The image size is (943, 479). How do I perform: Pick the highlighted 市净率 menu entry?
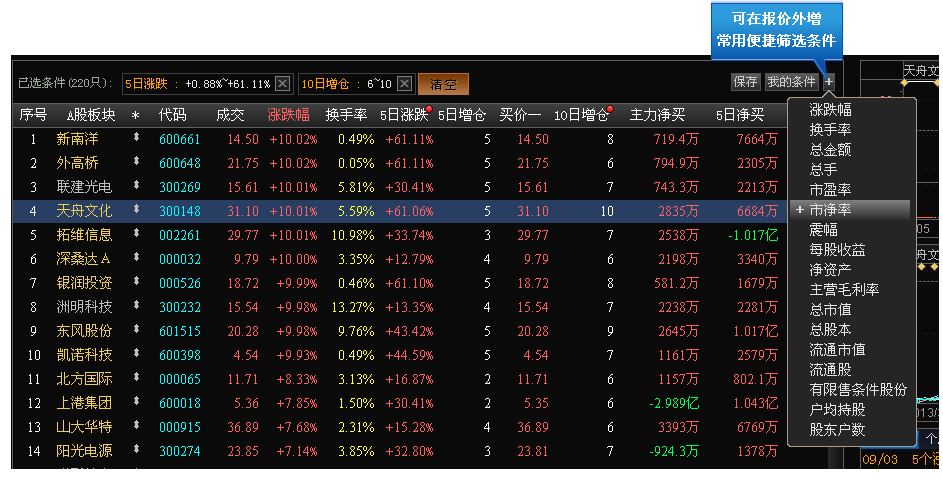pos(850,209)
